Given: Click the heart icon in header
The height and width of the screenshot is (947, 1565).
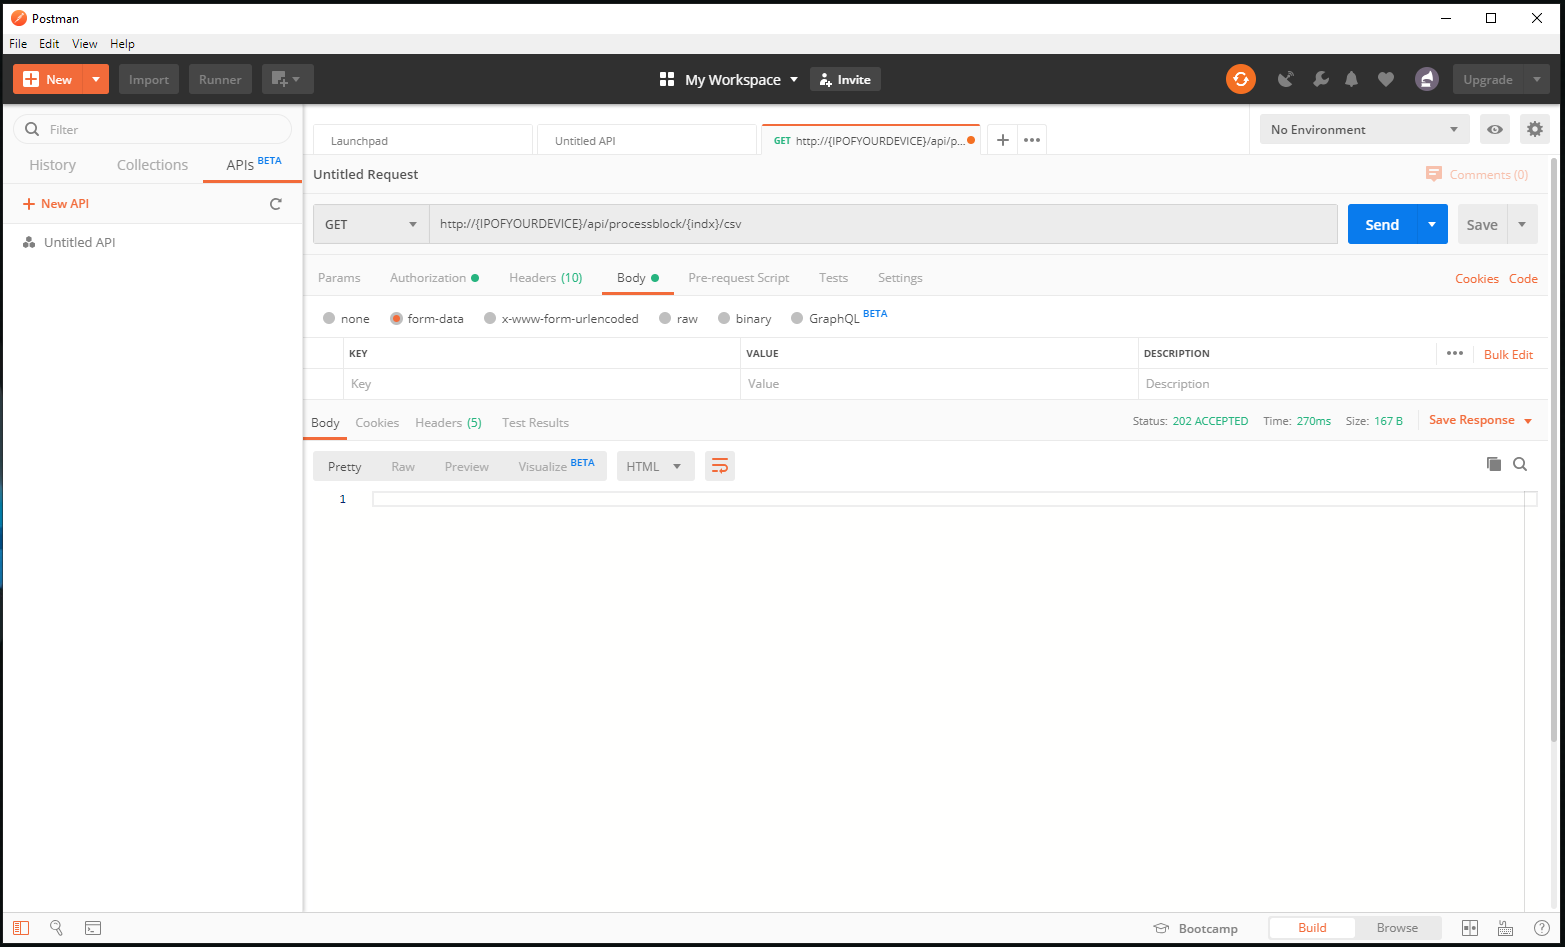Looking at the screenshot, I should (x=1386, y=79).
